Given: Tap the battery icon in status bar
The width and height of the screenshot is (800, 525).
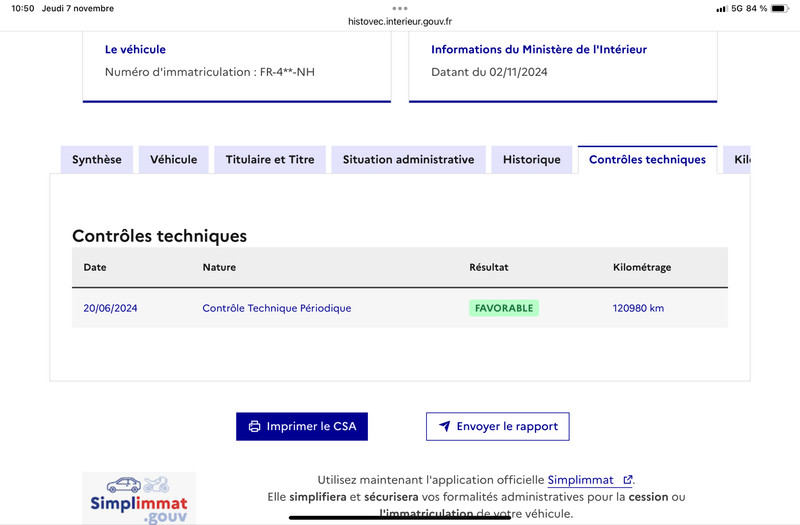Looking at the screenshot, I should 780,8.
